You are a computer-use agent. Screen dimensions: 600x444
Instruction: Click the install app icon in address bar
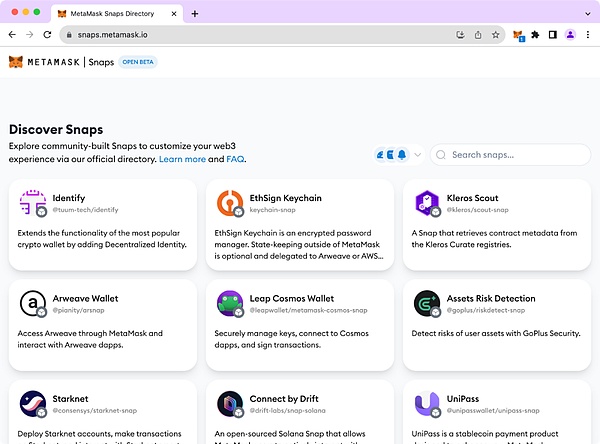461,34
